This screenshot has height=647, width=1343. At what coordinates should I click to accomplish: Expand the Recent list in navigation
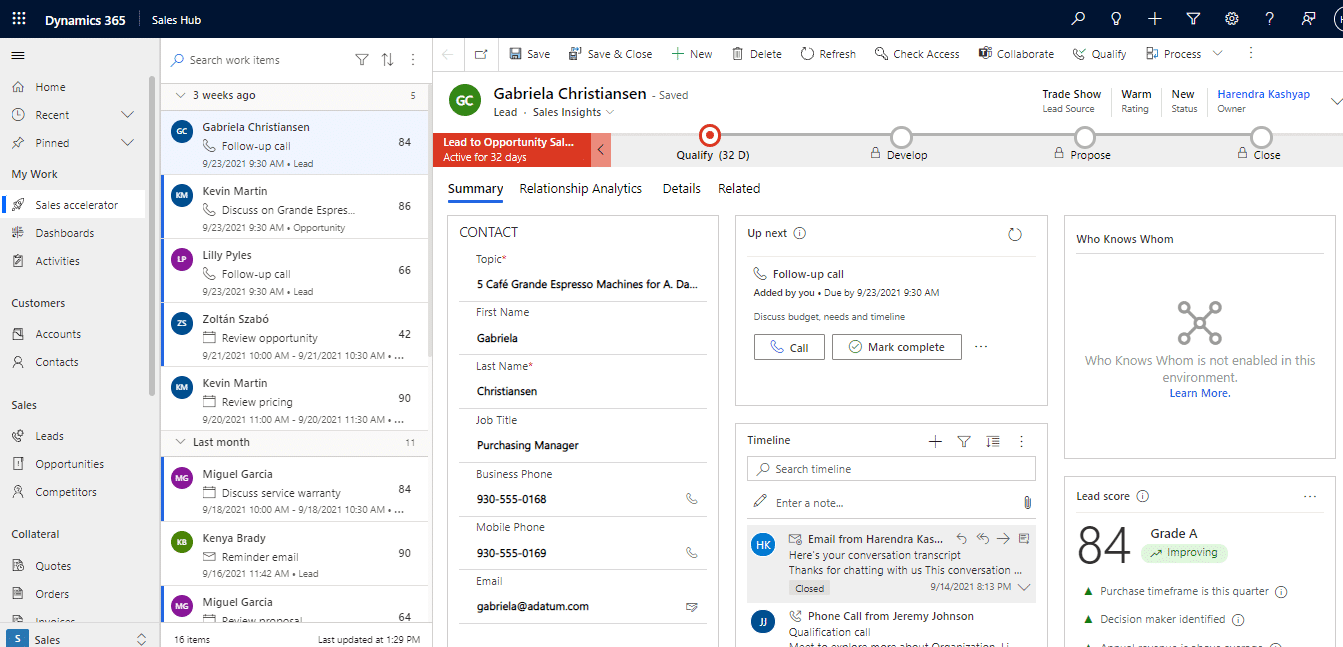click(127, 115)
